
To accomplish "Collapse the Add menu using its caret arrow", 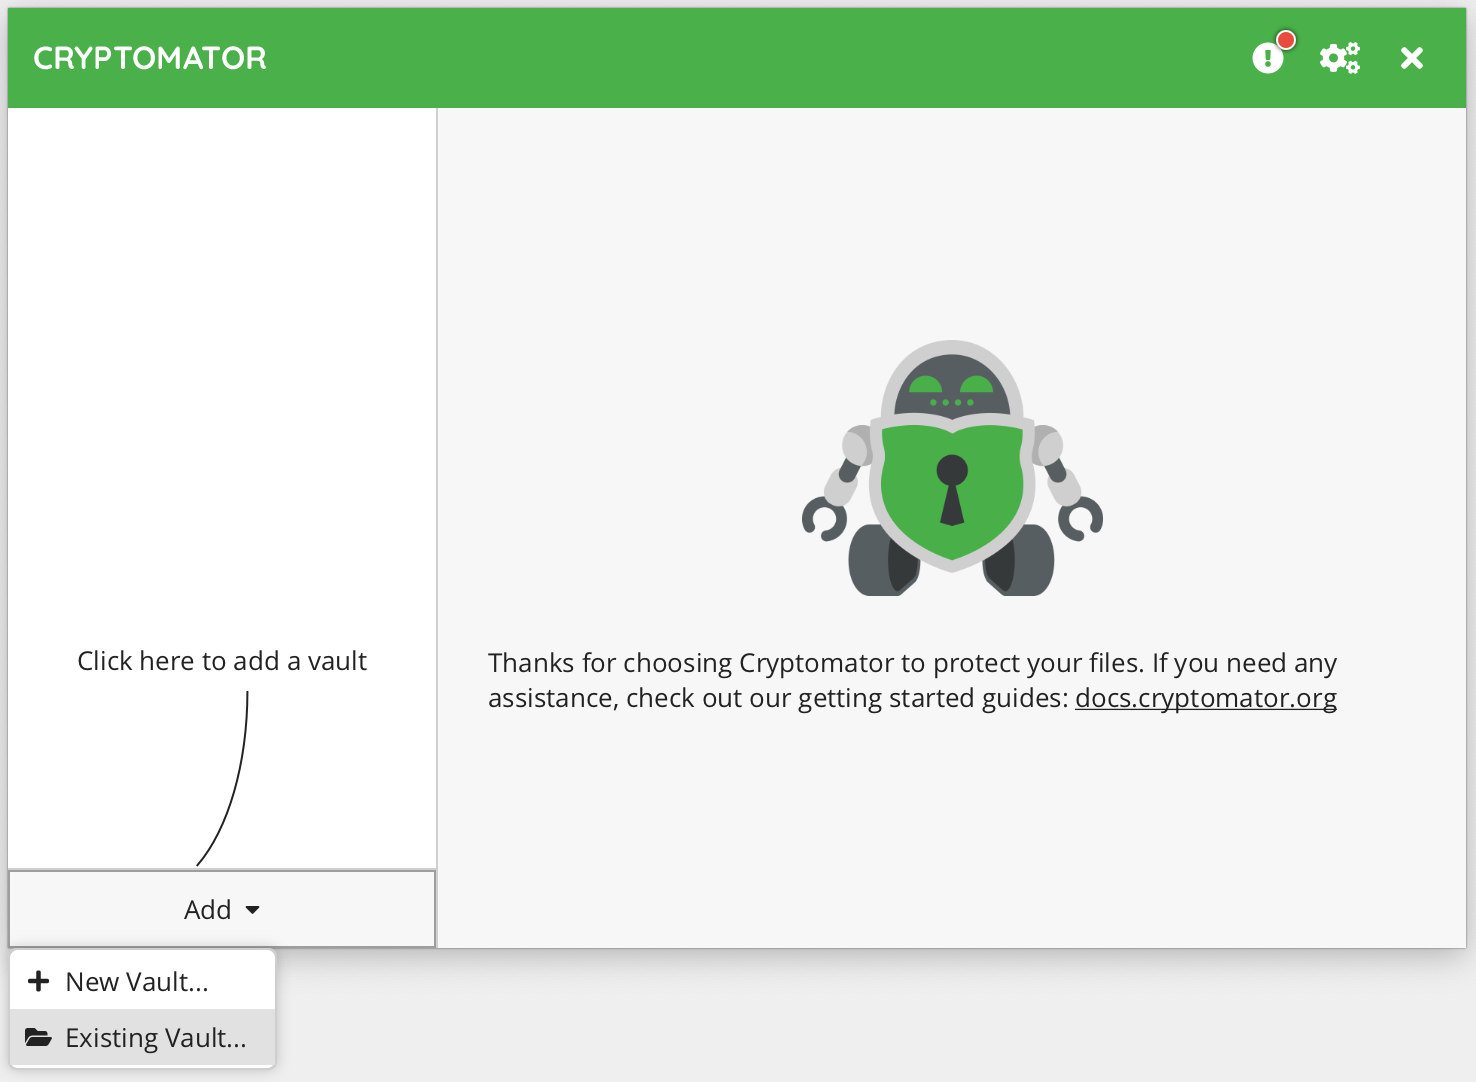I will (x=253, y=910).
